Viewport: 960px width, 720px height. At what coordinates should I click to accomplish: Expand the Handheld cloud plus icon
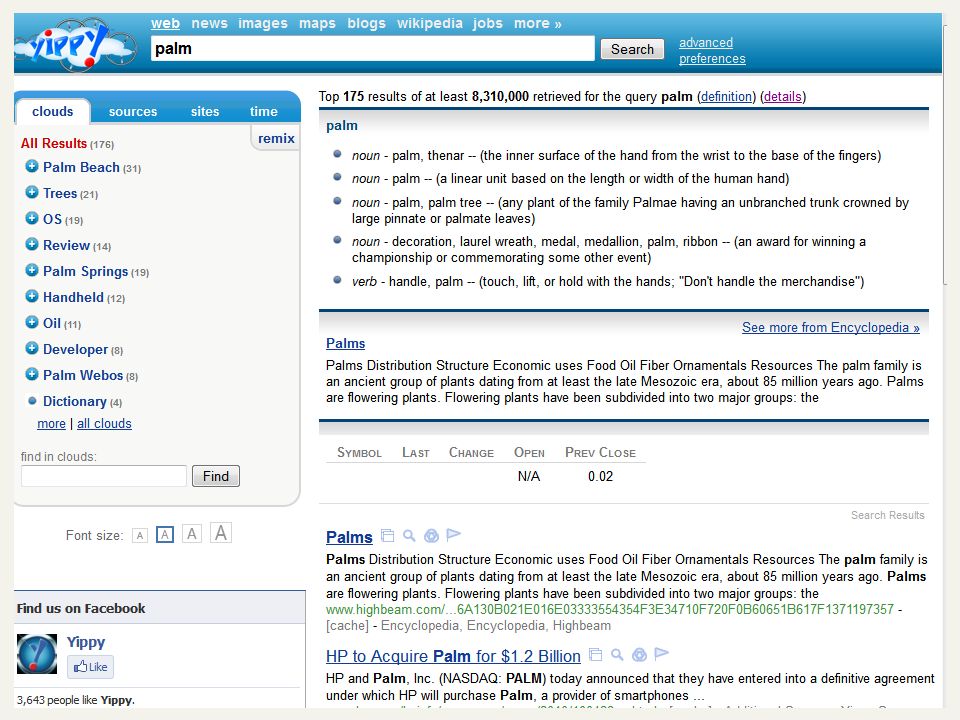point(32,296)
